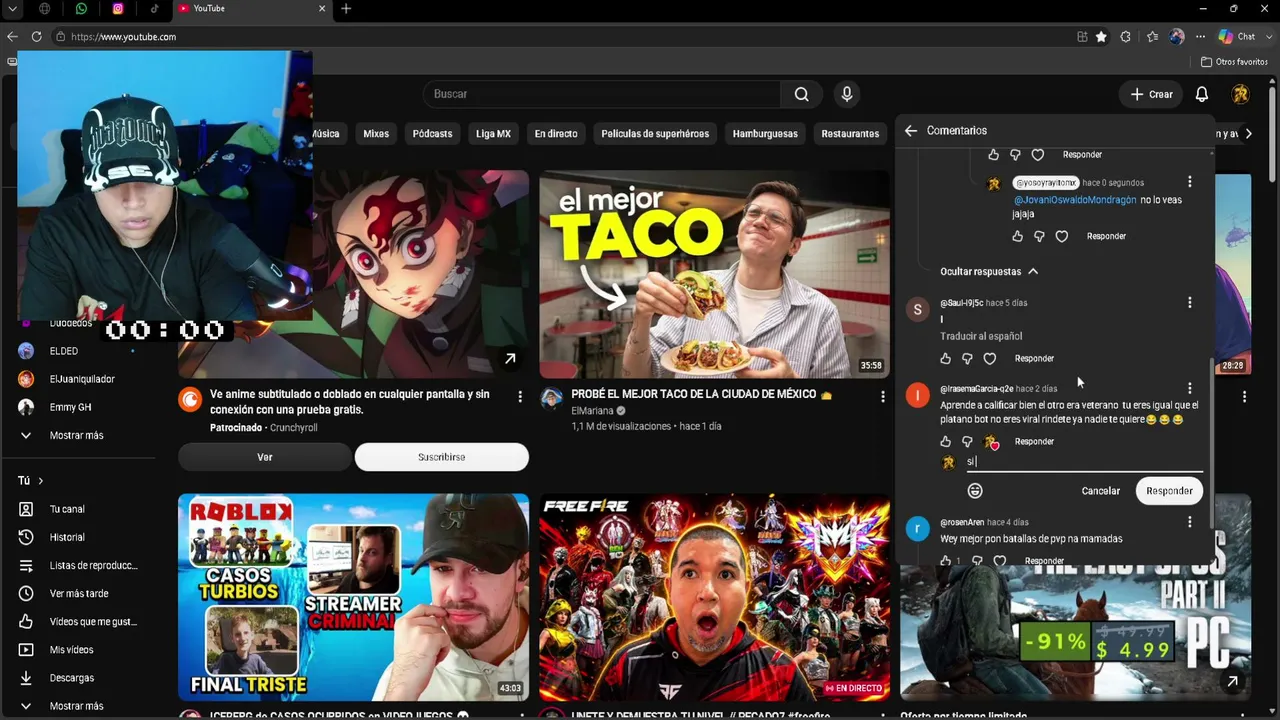Dislike the 'no lo veas jajaja' reply
Viewport: 1280px width, 720px height.
click(x=1039, y=236)
